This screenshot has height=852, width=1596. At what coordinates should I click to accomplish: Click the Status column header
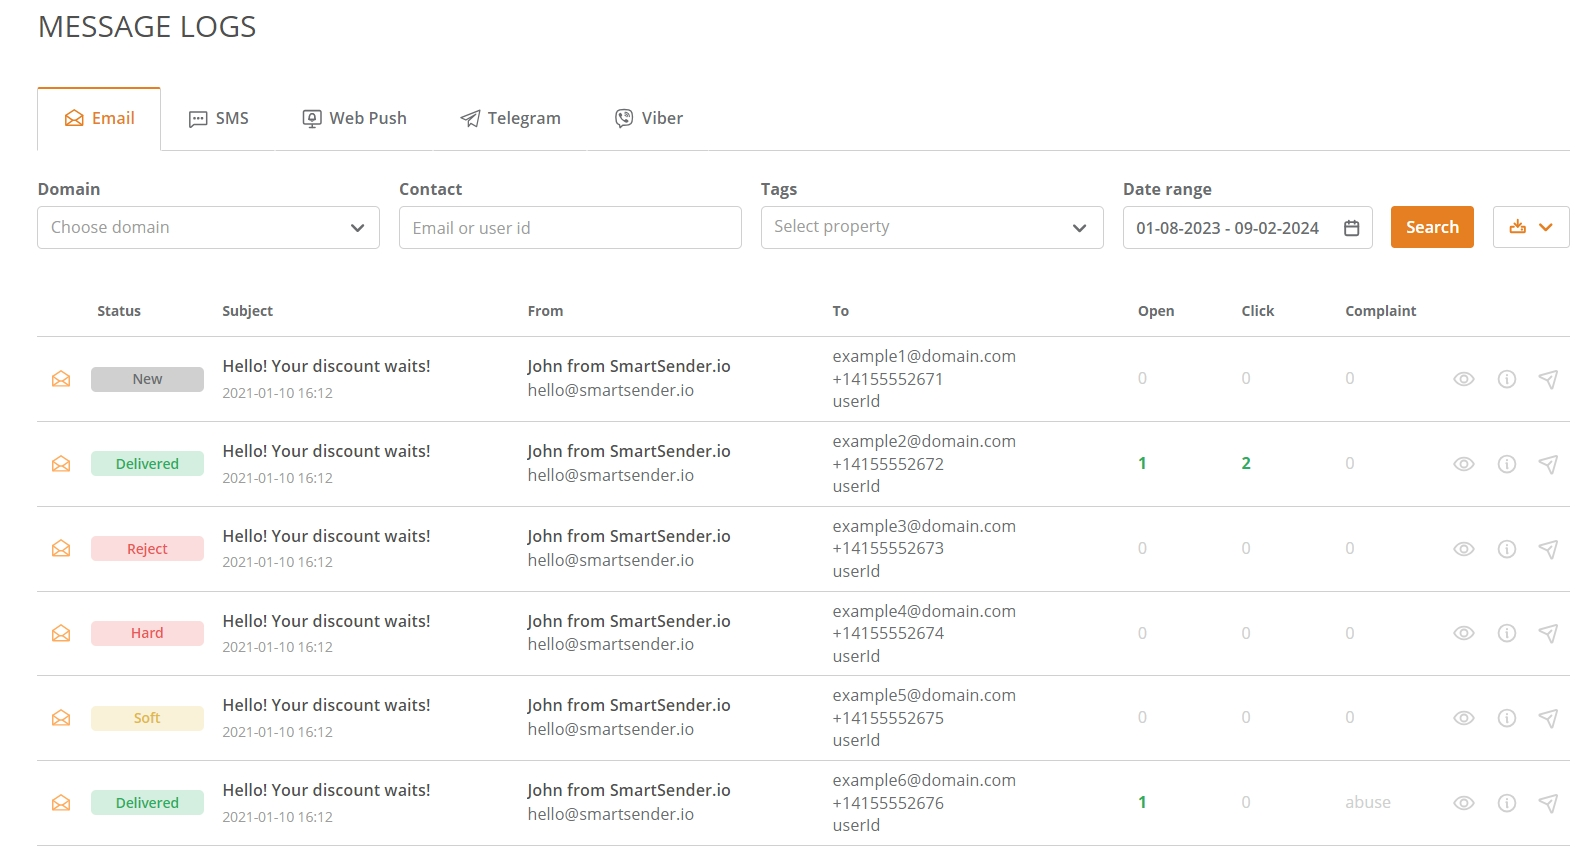pos(119,311)
